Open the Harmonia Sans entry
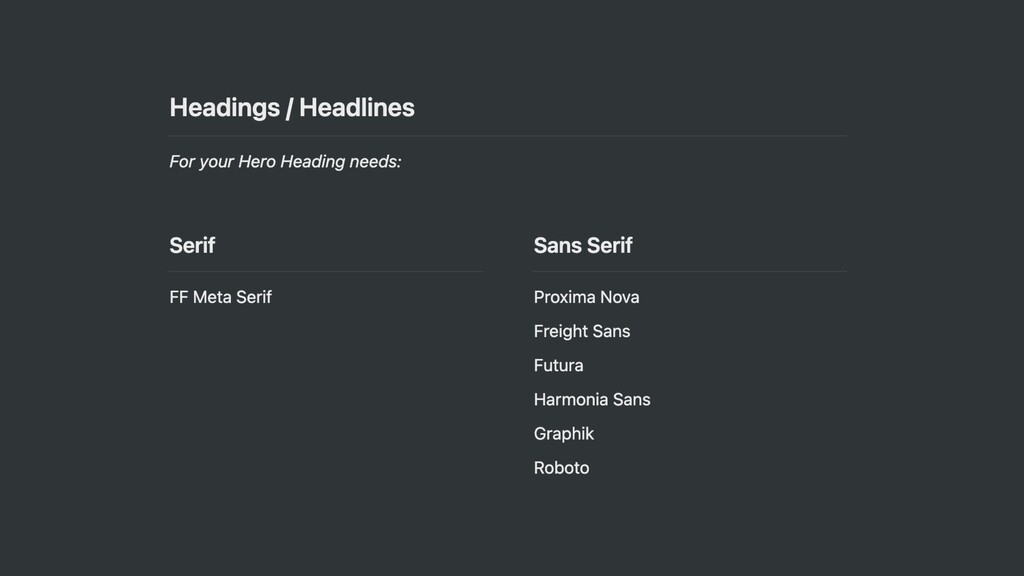The height and width of the screenshot is (576, 1024). [x=592, y=400]
